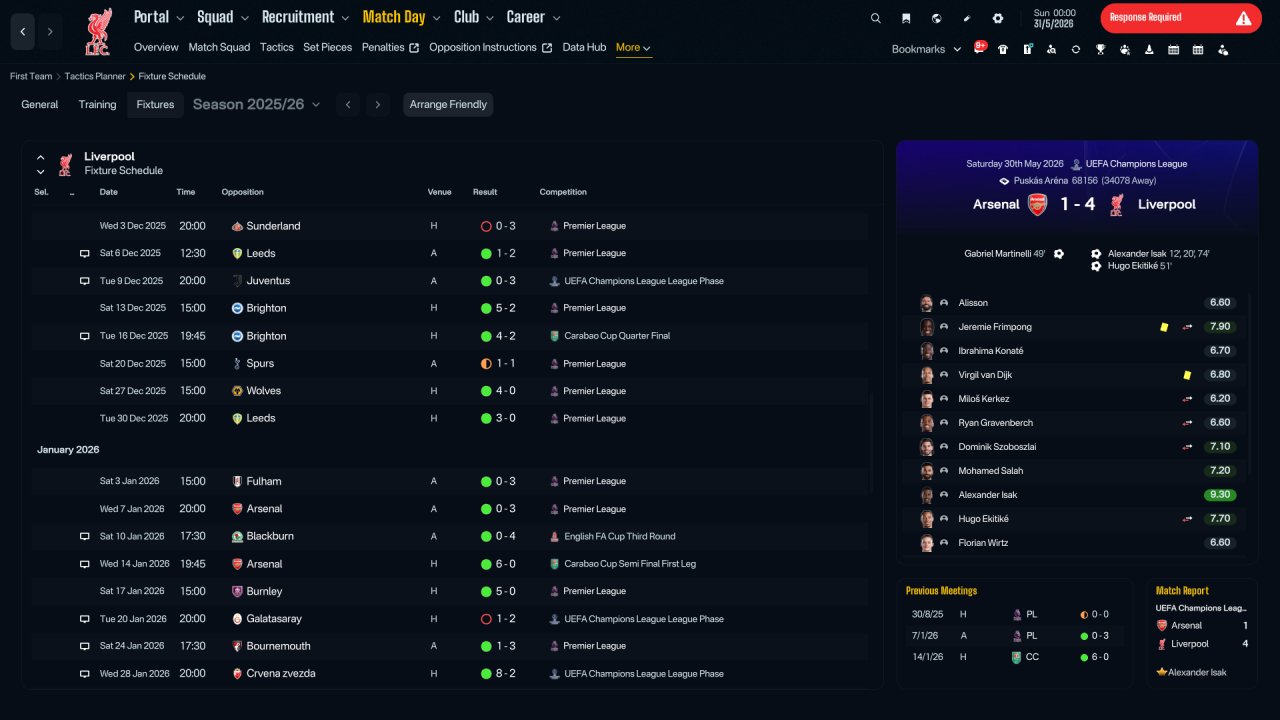Image resolution: width=1280 pixels, height=720 pixels.
Task: Click the shirt icon in shortcut bar
Action: coord(1003,49)
